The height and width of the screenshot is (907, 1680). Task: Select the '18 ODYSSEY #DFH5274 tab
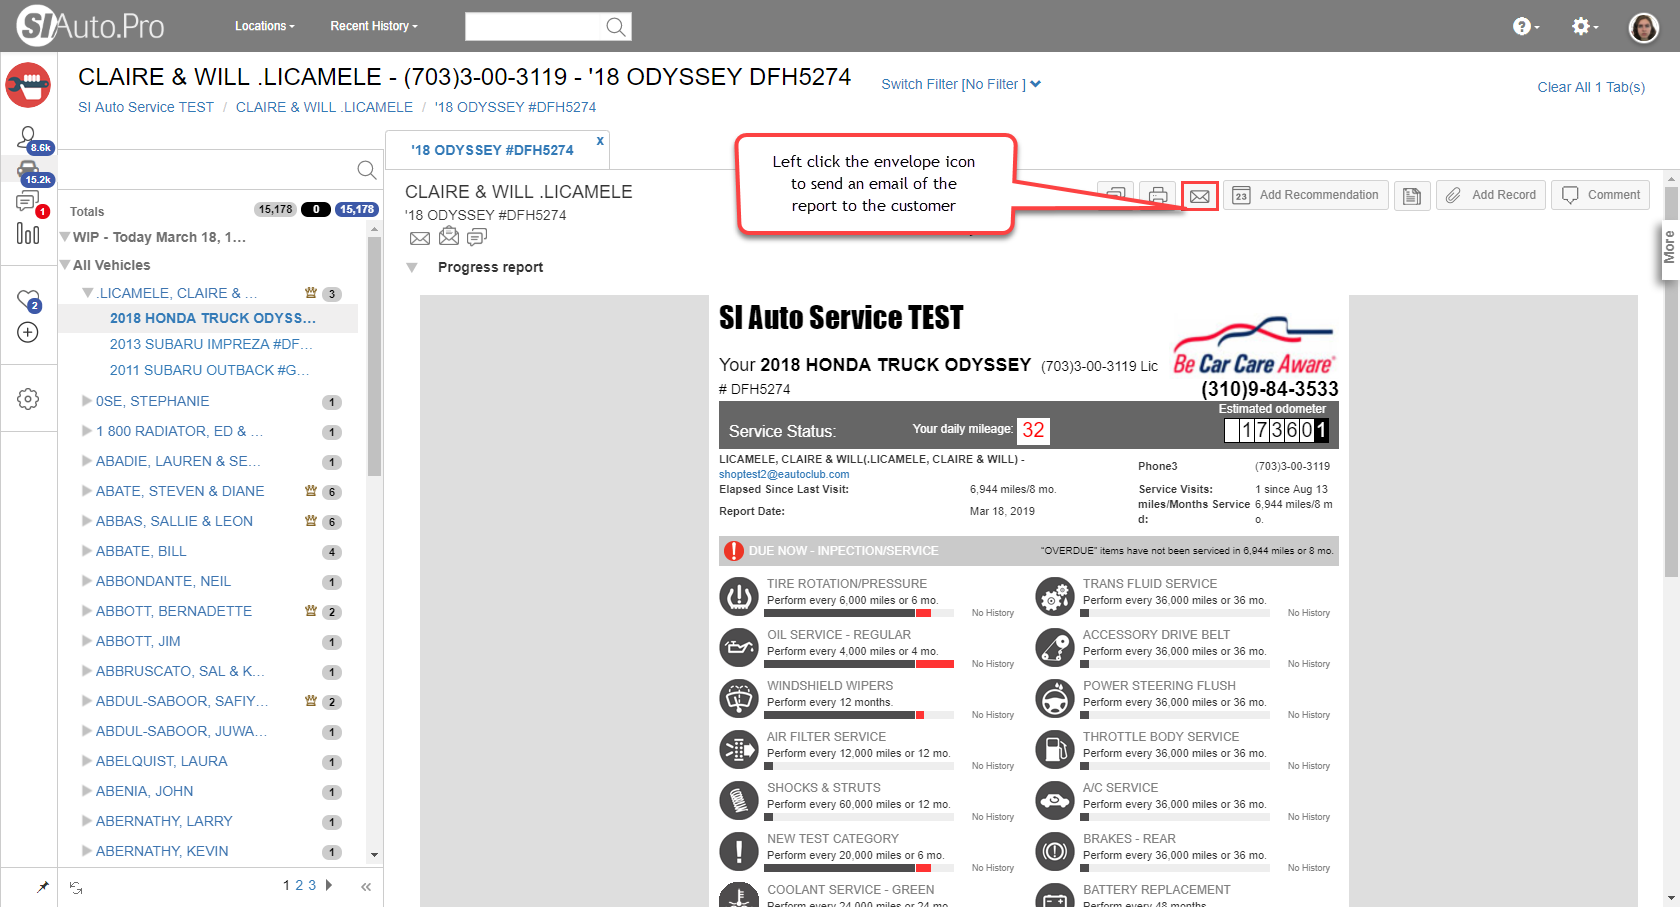click(493, 150)
